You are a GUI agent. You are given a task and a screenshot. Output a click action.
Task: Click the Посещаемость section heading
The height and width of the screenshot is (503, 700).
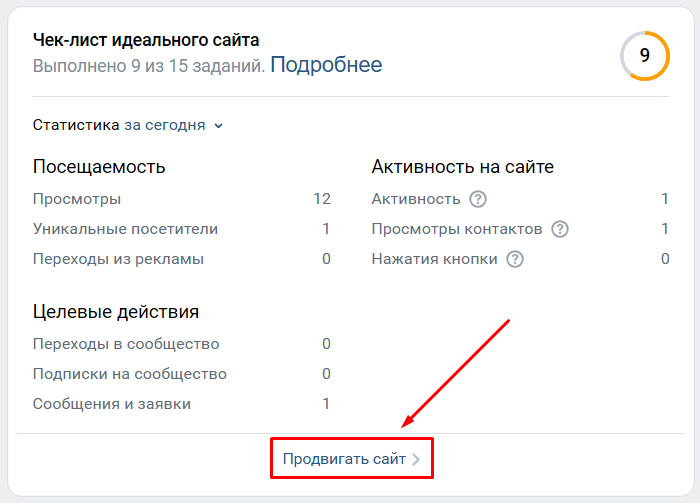point(99,167)
